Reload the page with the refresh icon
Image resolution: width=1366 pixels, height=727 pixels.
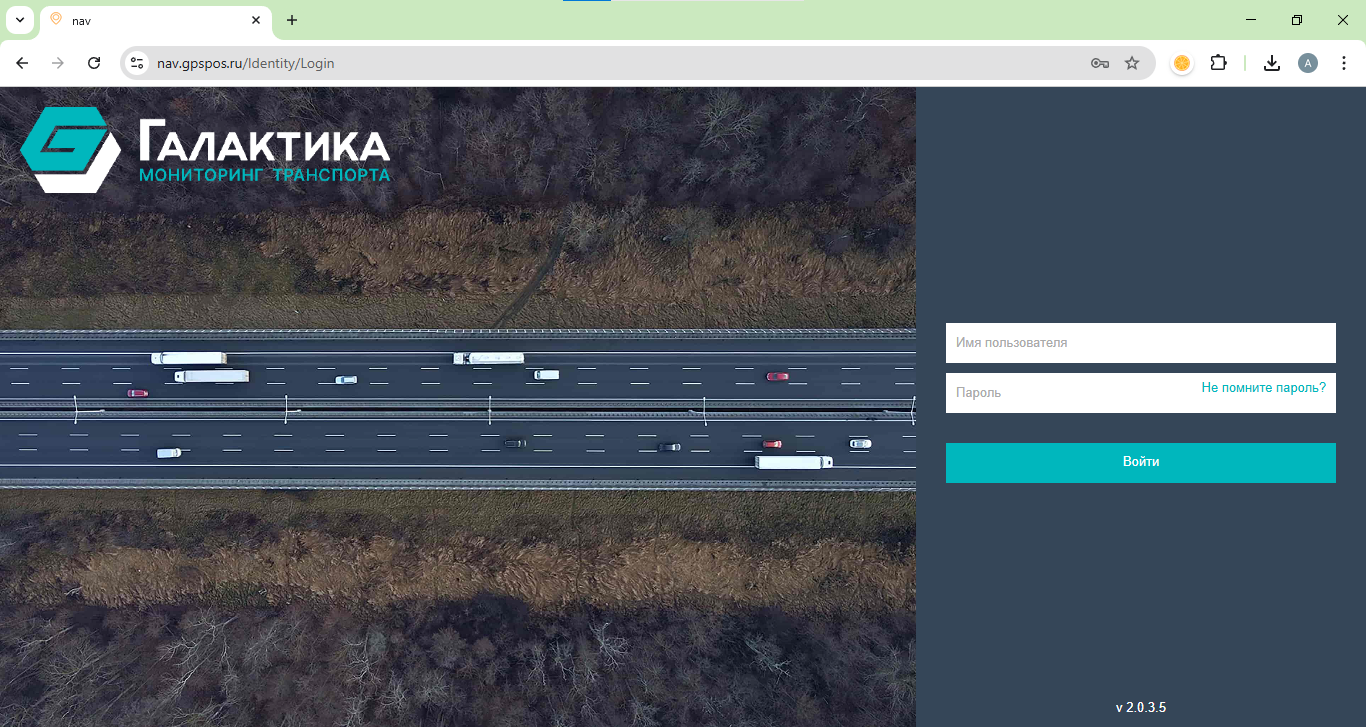tap(94, 63)
